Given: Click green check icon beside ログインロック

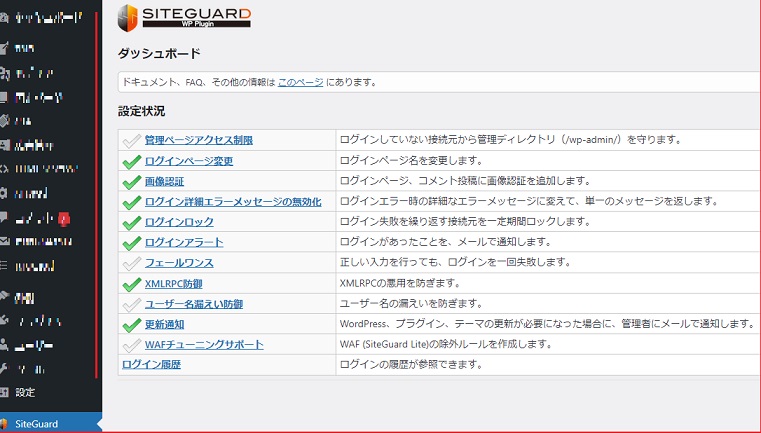Looking at the screenshot, I should (131, 222).
